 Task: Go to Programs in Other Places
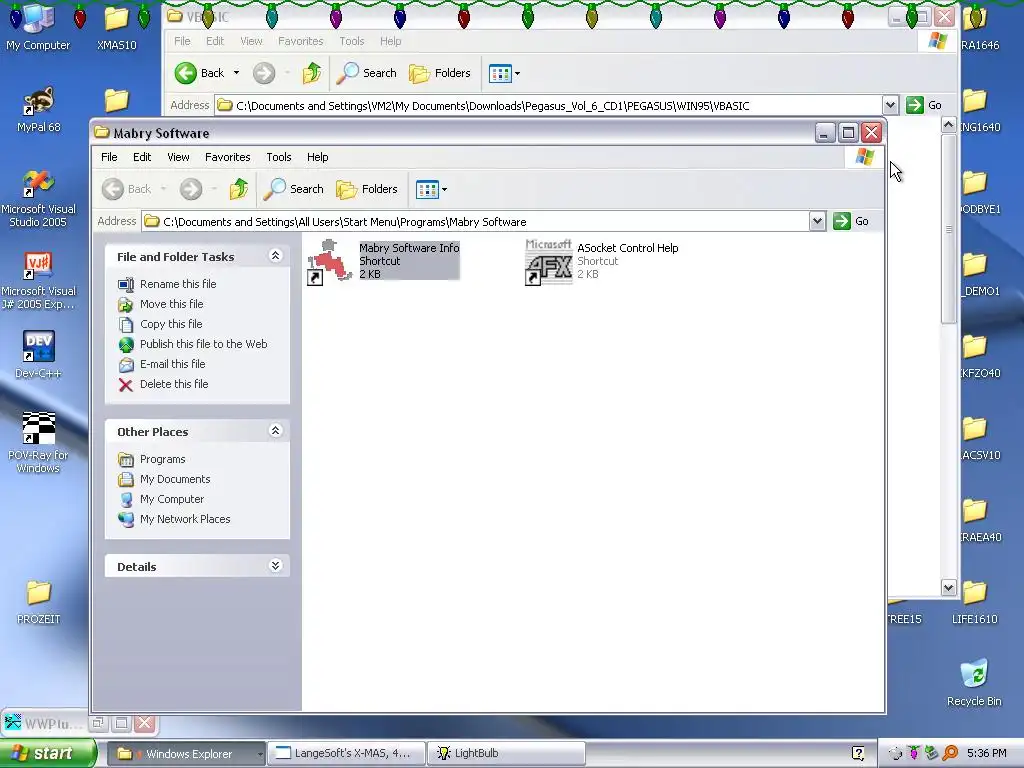tap(163, 459)
